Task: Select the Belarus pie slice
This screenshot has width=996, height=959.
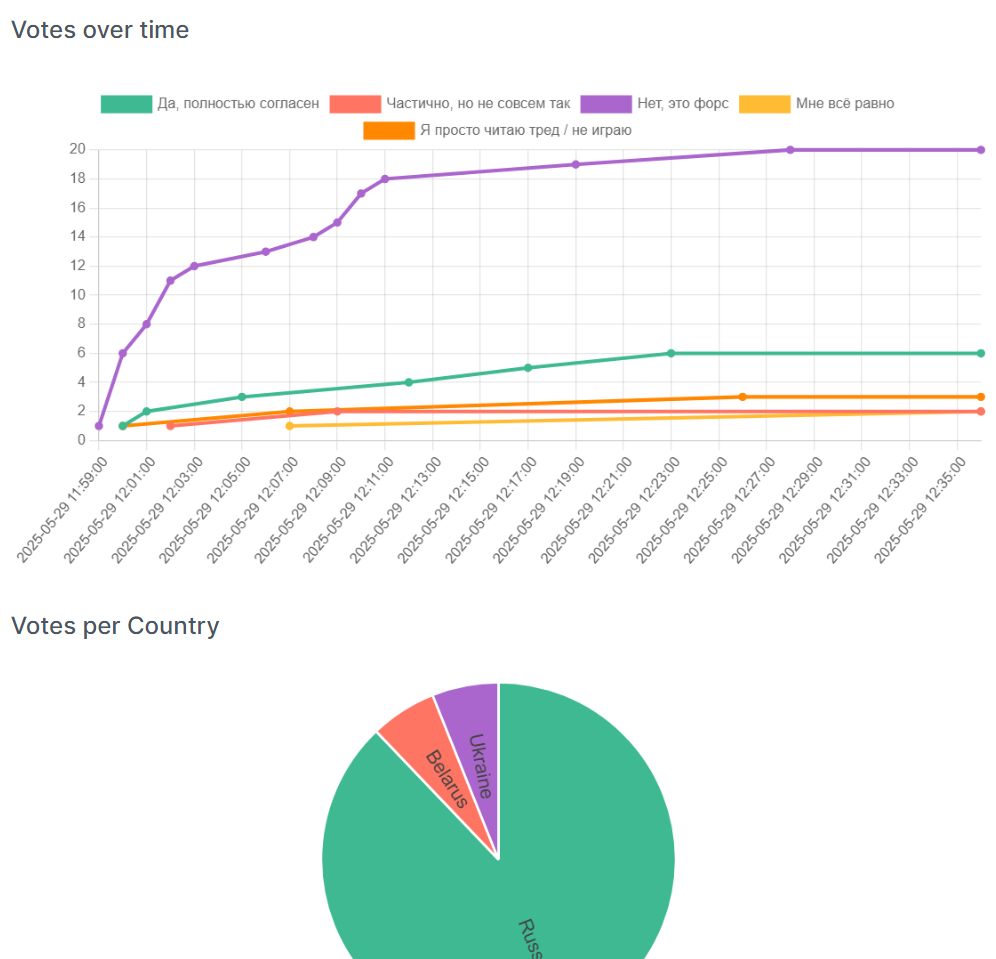Action: pos(432,760)
